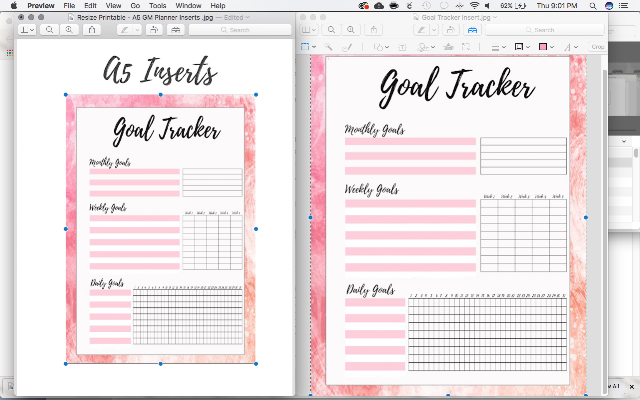Click the Edited title dropdown arrow
The image size is (640, 400).
click(x=248, y=18)
